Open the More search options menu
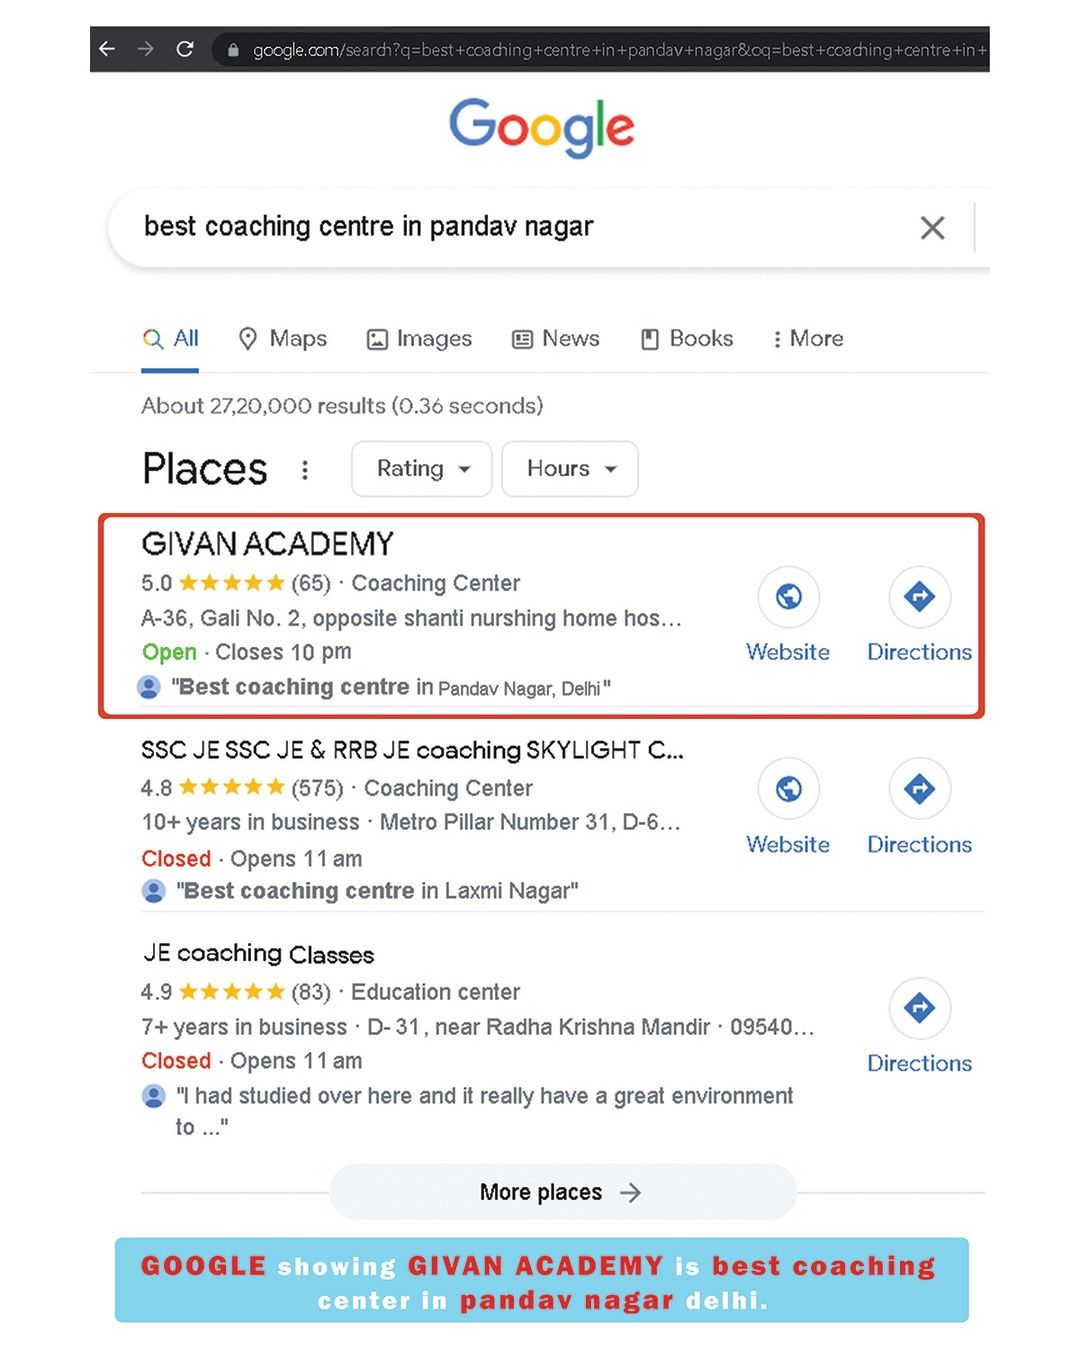The width and height of the screenshot is (1080, 1350). 808,339
